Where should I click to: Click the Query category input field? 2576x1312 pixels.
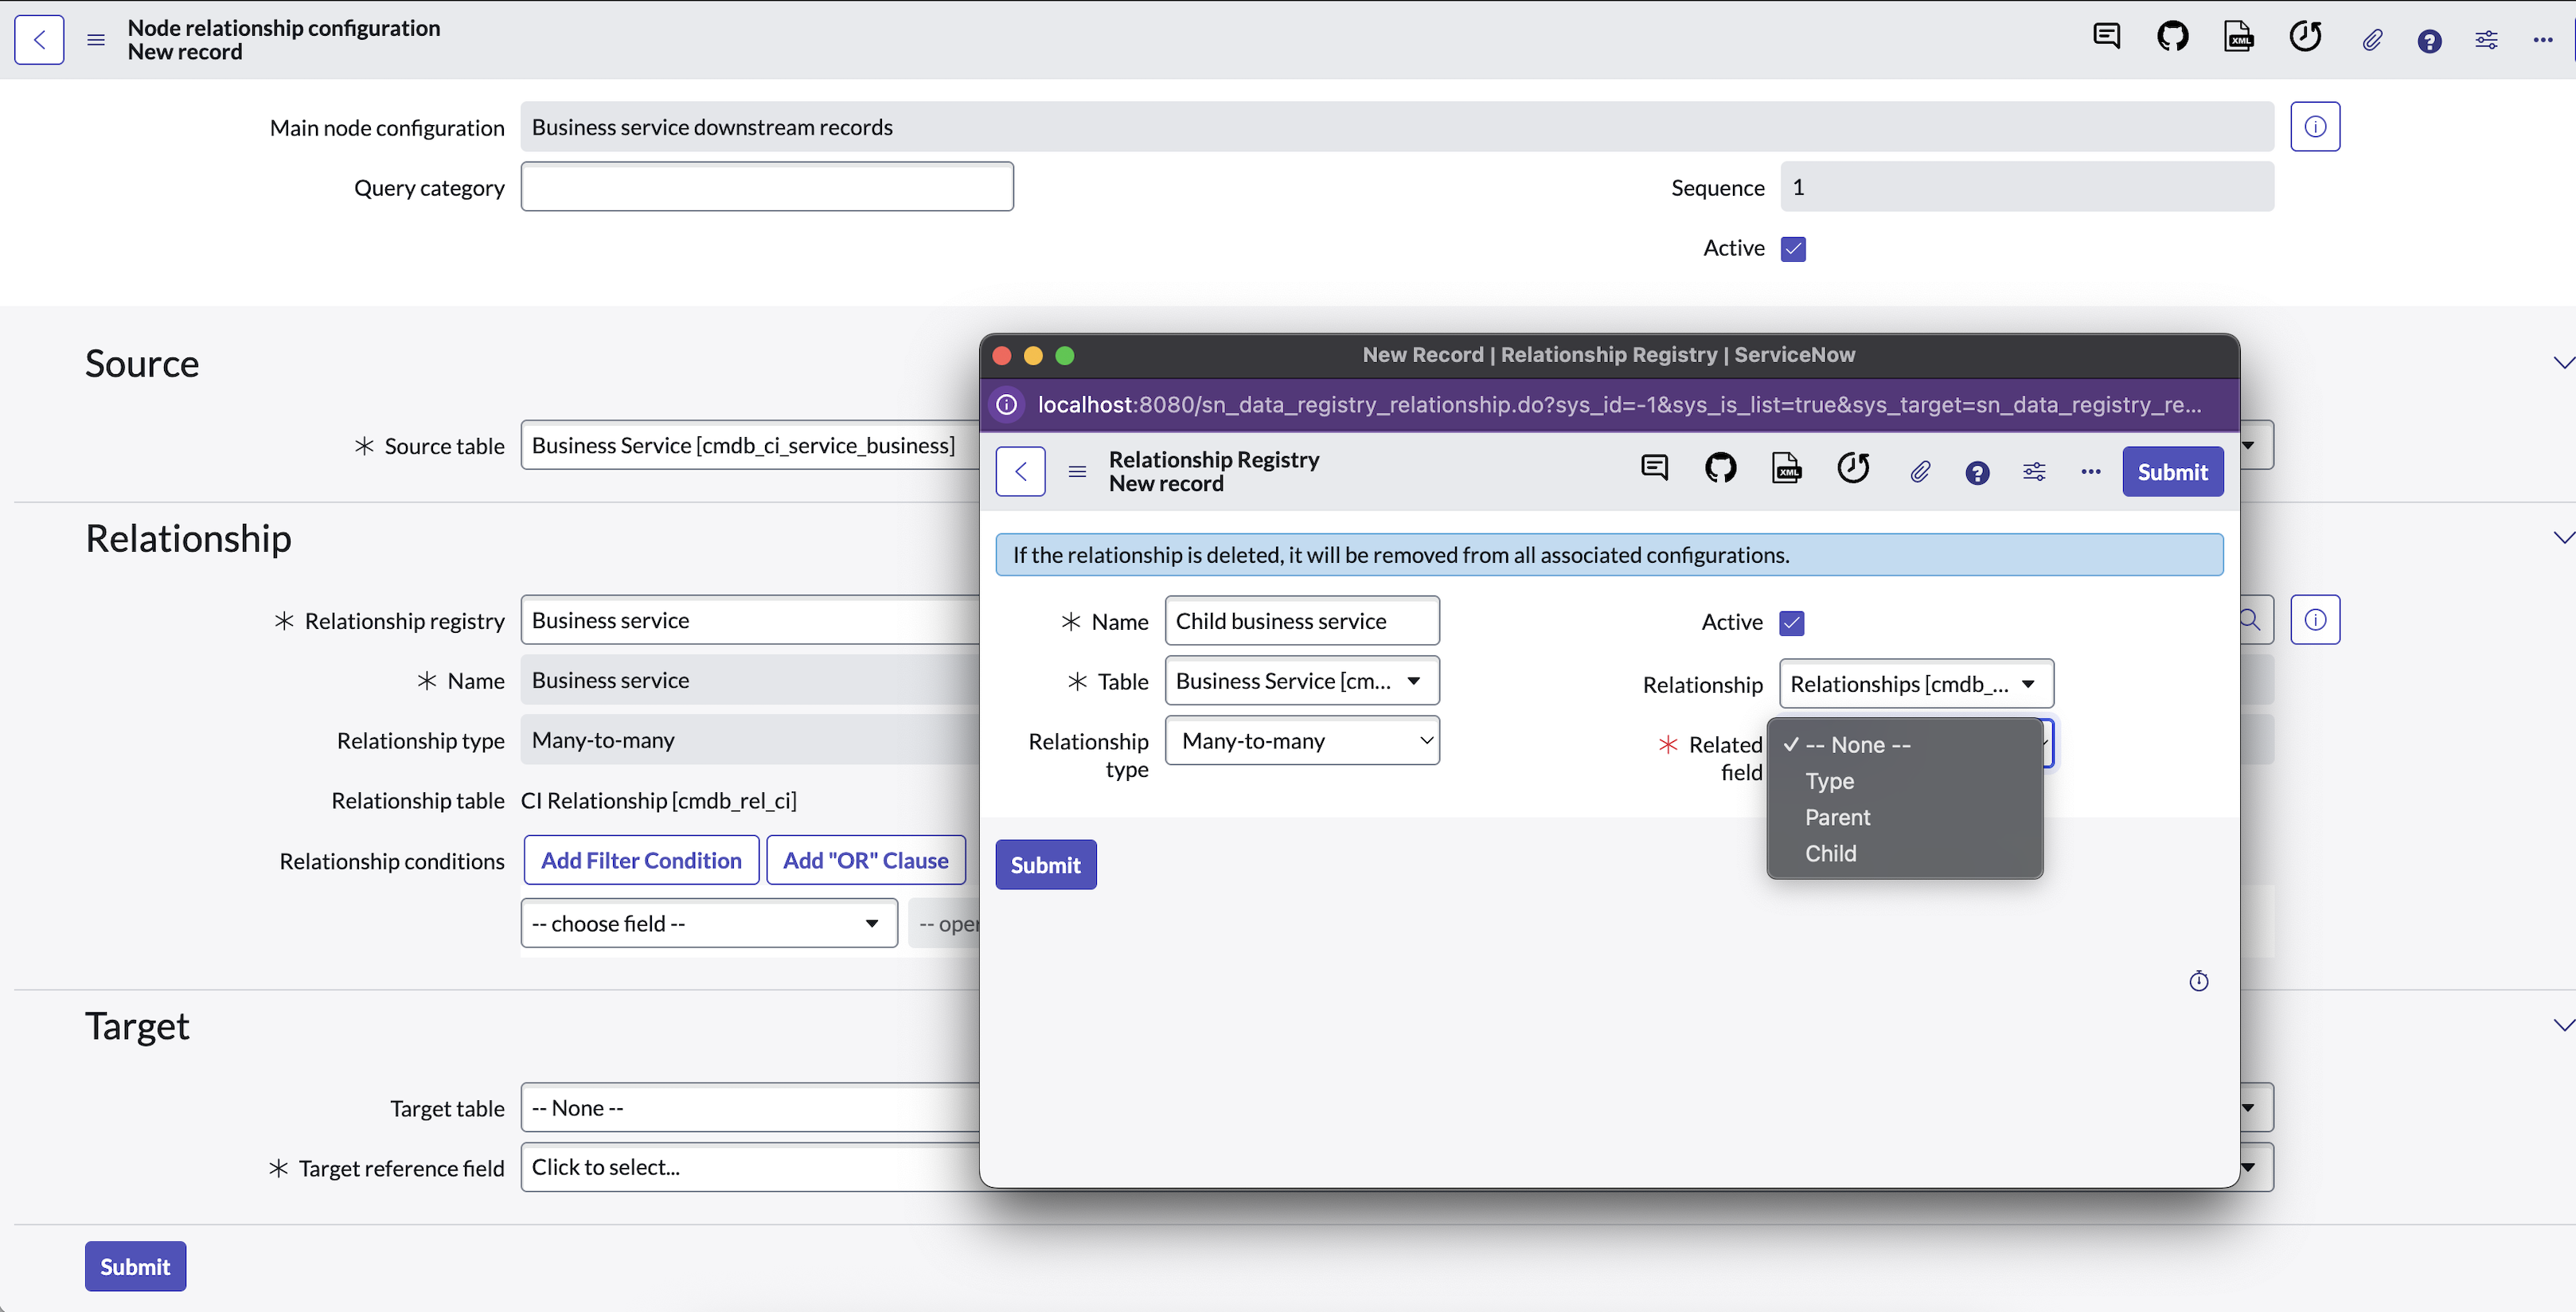click(767, 187)
